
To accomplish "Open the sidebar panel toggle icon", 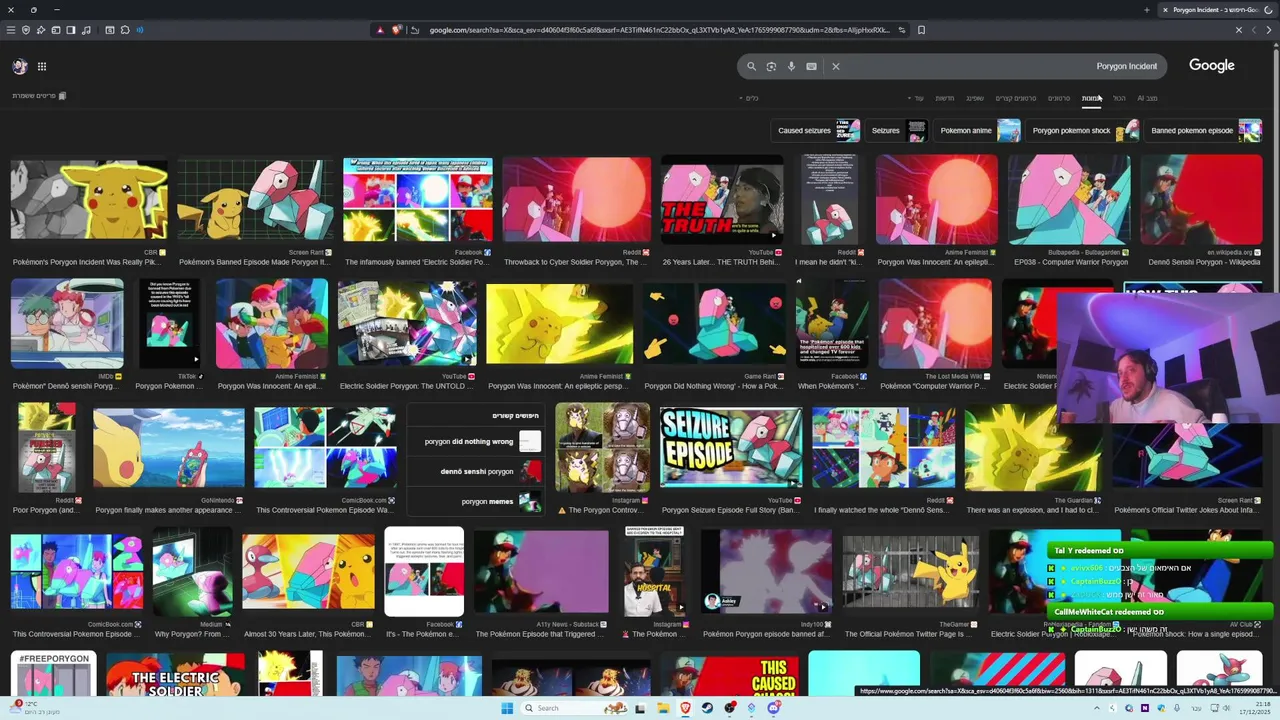I will (x=71, y=30).
